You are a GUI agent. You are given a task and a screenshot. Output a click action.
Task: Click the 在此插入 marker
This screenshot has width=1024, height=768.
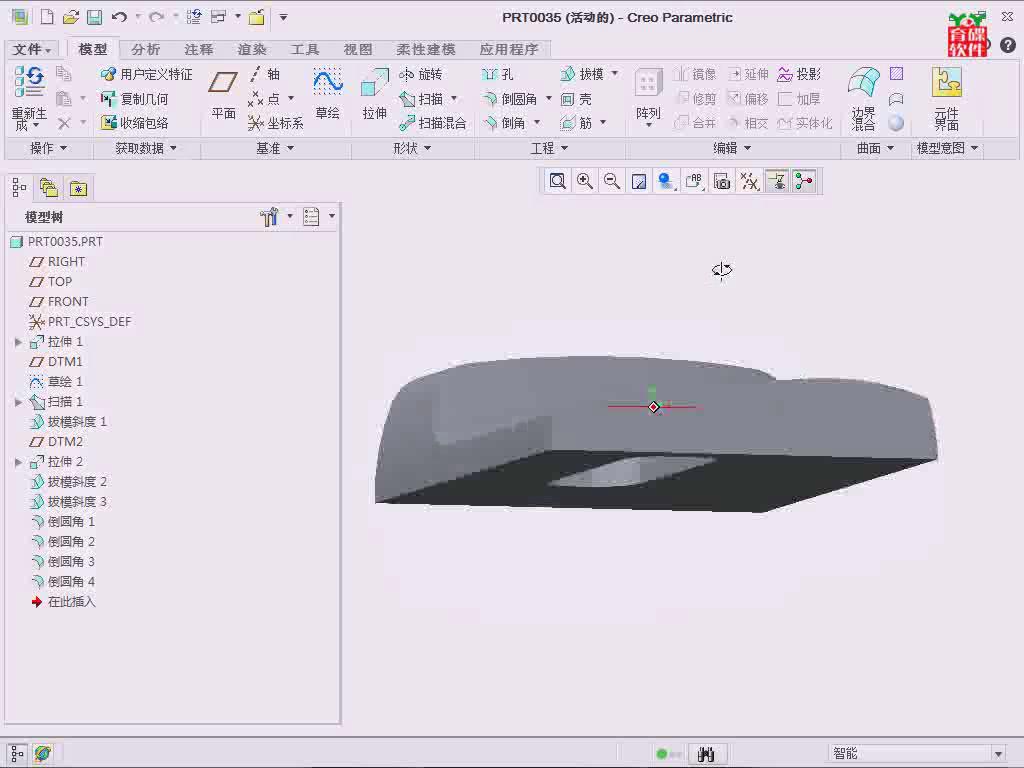click(64, 601)
